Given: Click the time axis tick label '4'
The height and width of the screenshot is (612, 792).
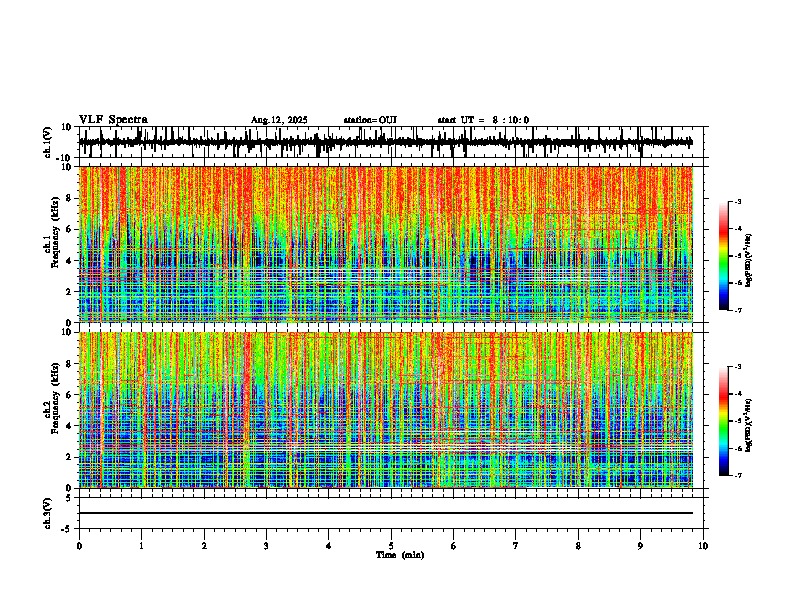Looking at the screenshot, I should 329,546.
